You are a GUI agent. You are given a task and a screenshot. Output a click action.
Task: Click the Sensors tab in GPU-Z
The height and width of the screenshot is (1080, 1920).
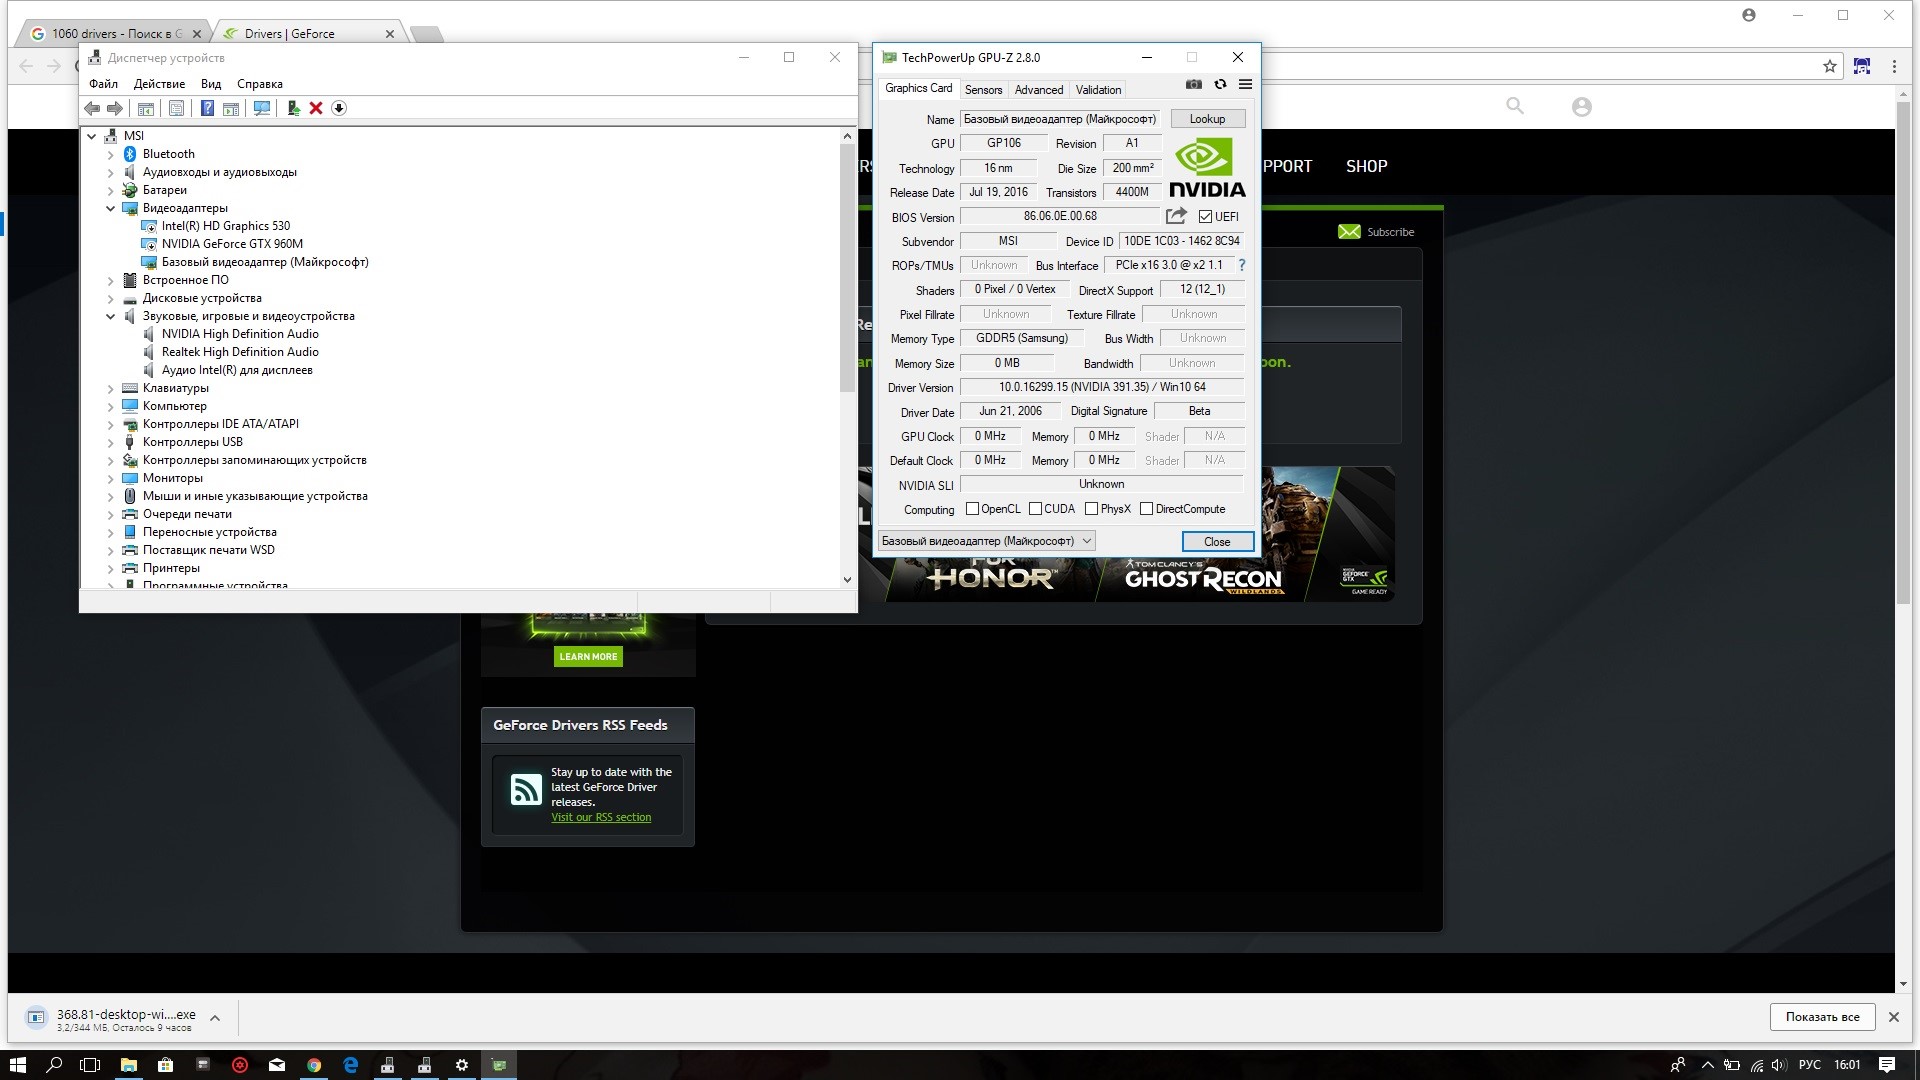click(982, 88)
